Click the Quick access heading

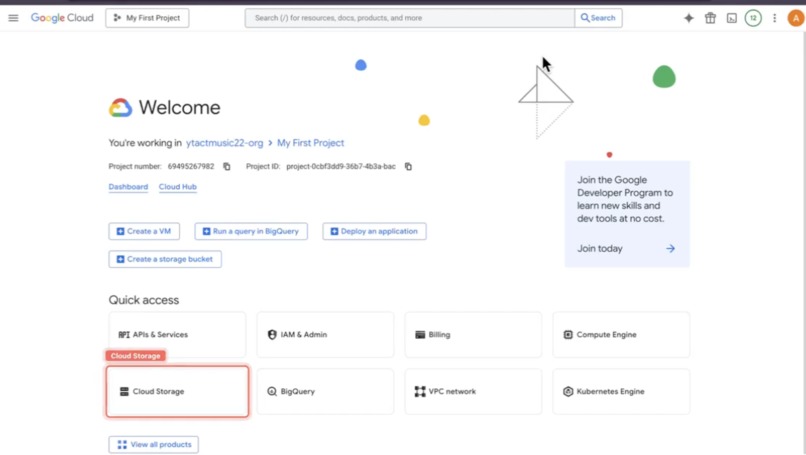tap(144, 300)
